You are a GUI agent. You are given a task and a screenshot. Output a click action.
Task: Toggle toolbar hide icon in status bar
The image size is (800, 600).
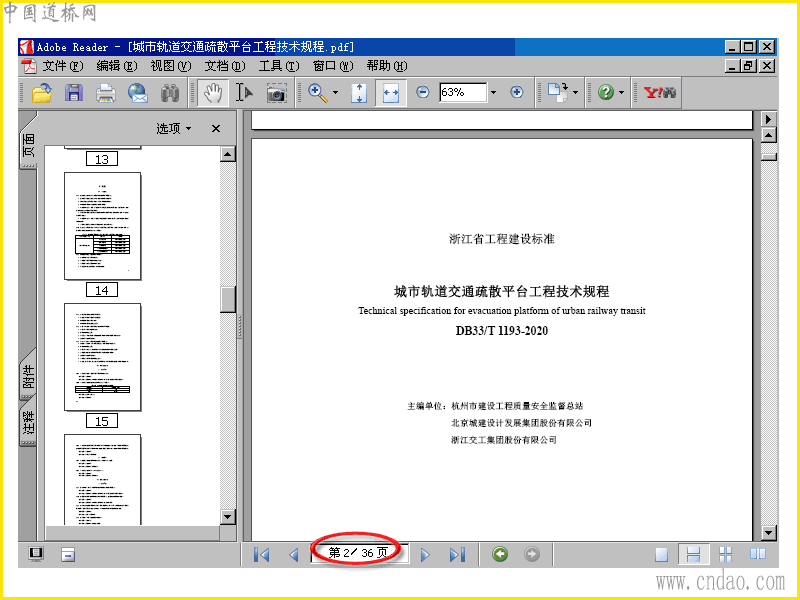(68, 555)
